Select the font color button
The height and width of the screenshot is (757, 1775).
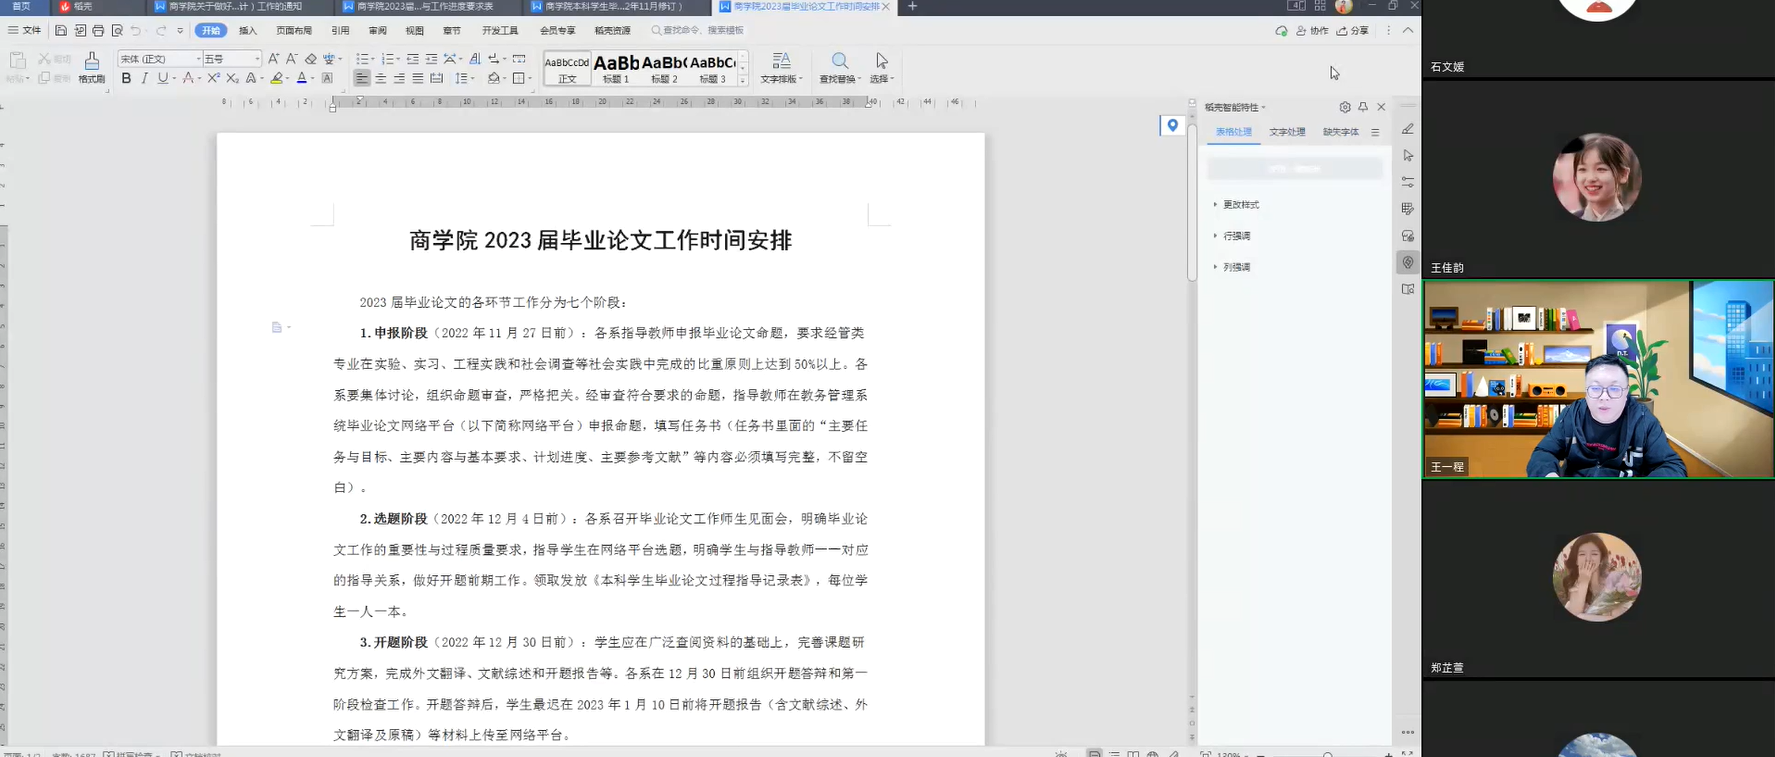(x=301, y=78)
